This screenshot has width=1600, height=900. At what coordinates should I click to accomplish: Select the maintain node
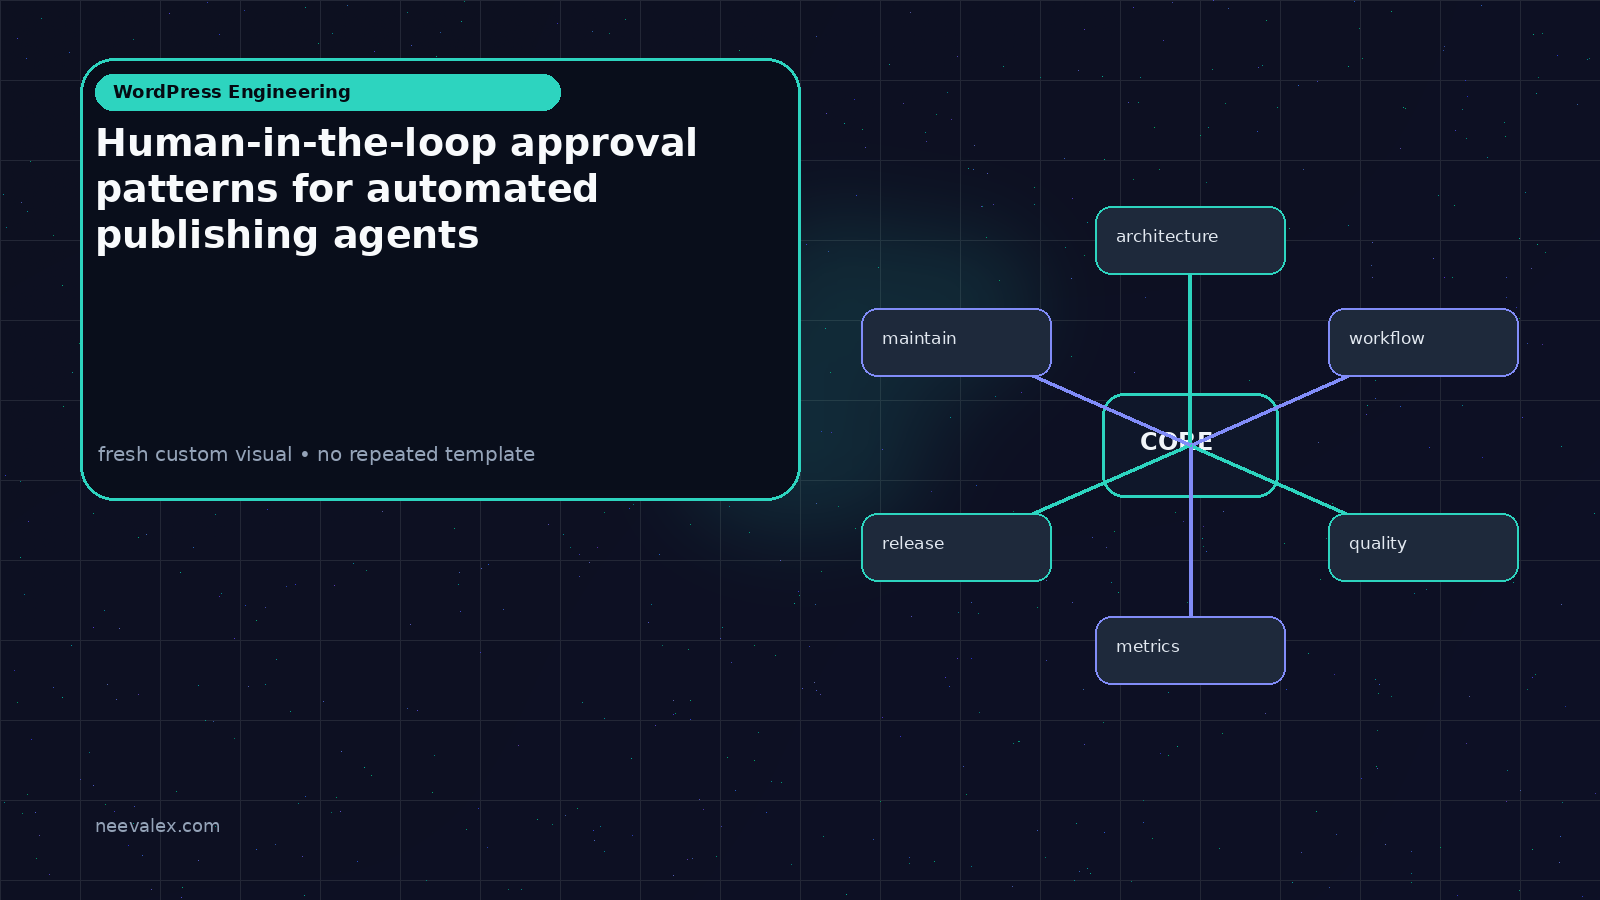click(x=956, y=342)
